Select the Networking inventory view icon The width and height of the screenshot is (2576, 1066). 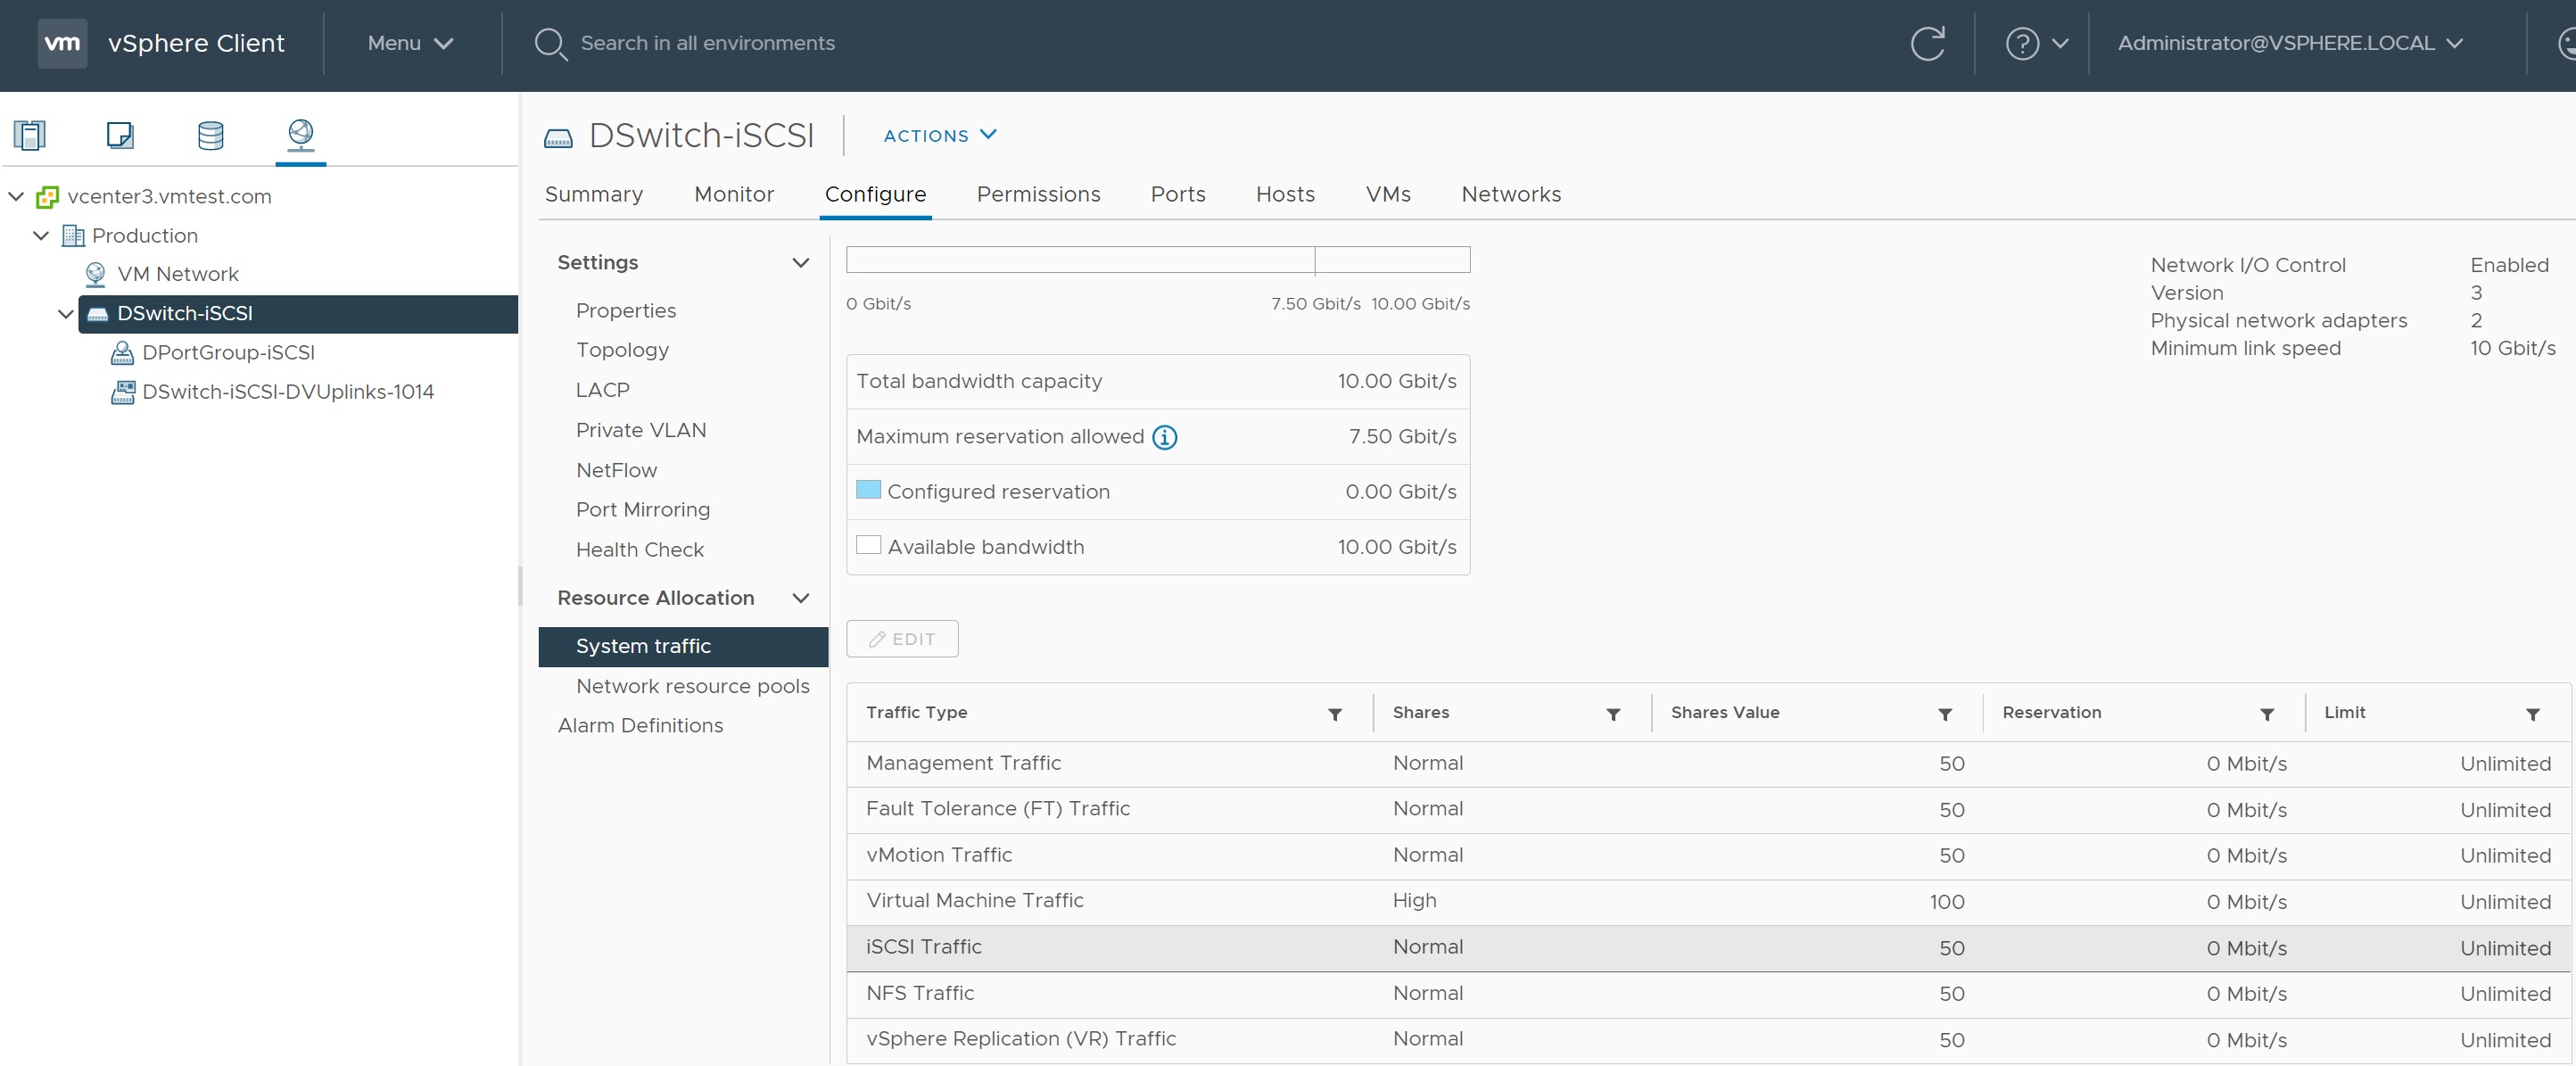[x=300, y=134]
